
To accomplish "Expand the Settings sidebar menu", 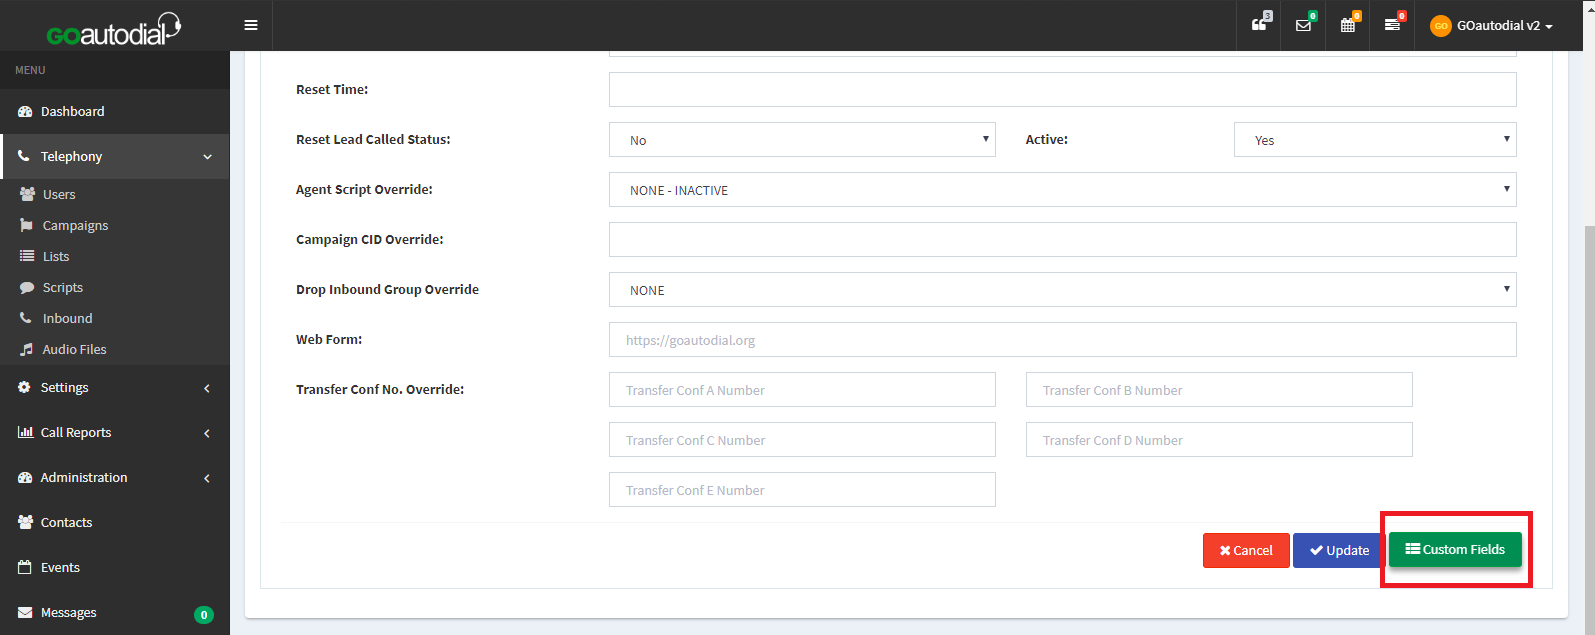I will coord(115,387).
